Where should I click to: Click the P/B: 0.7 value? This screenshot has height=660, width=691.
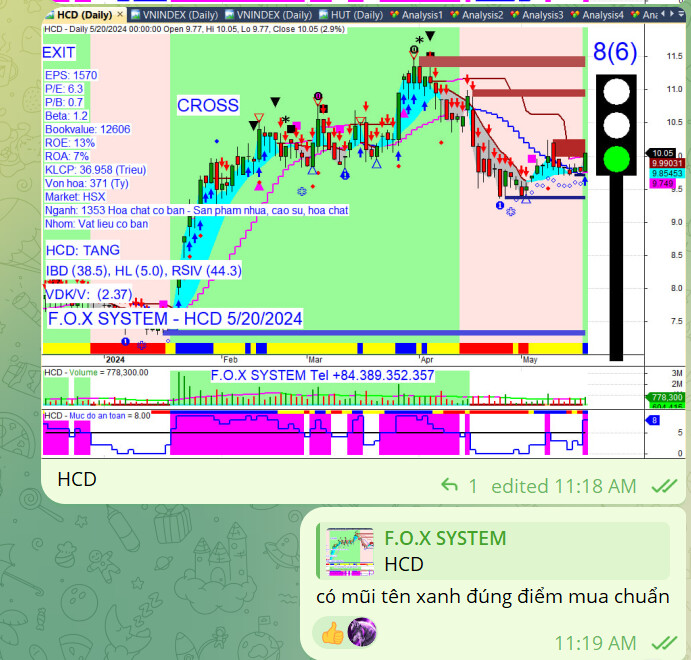(64, 102)
